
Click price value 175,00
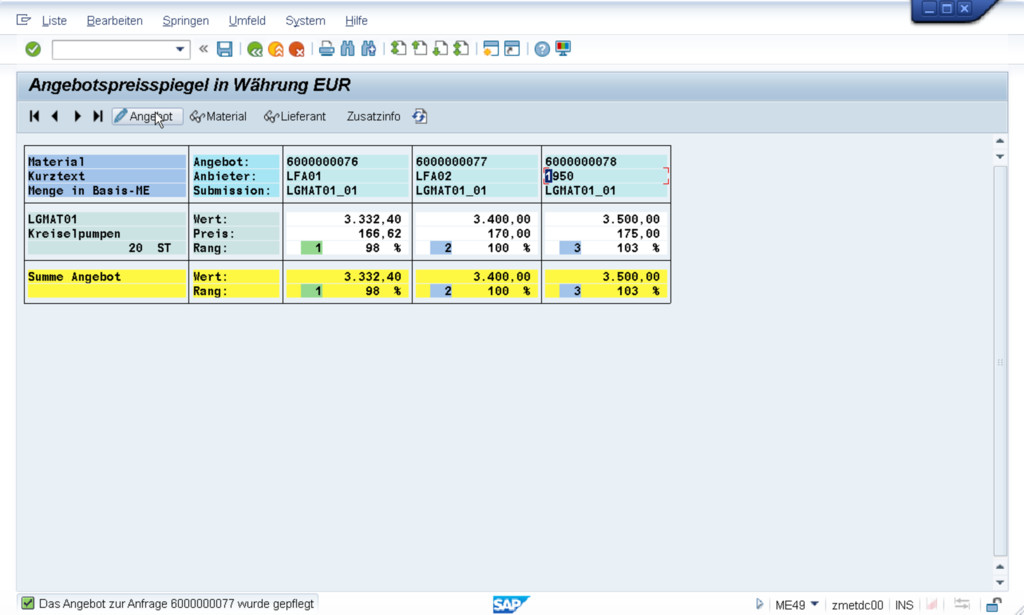pyautogui.click(x=638, y=234)
